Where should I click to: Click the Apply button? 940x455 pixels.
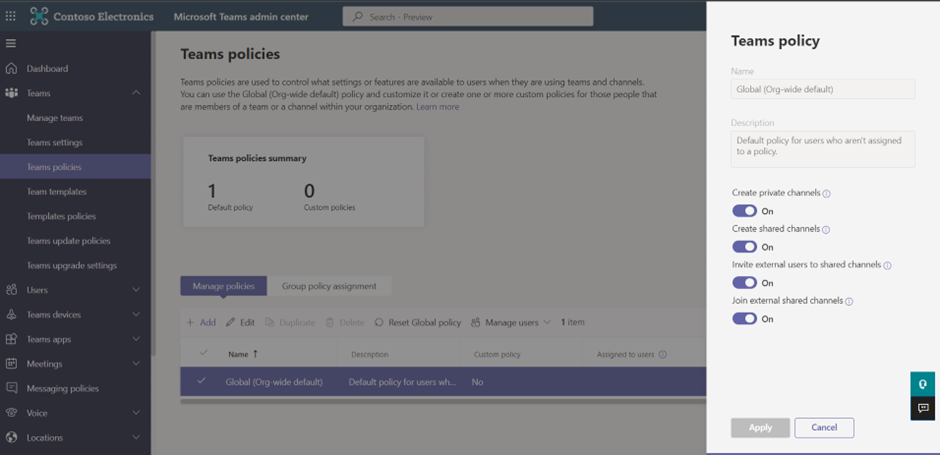click(x=760, y=427)
